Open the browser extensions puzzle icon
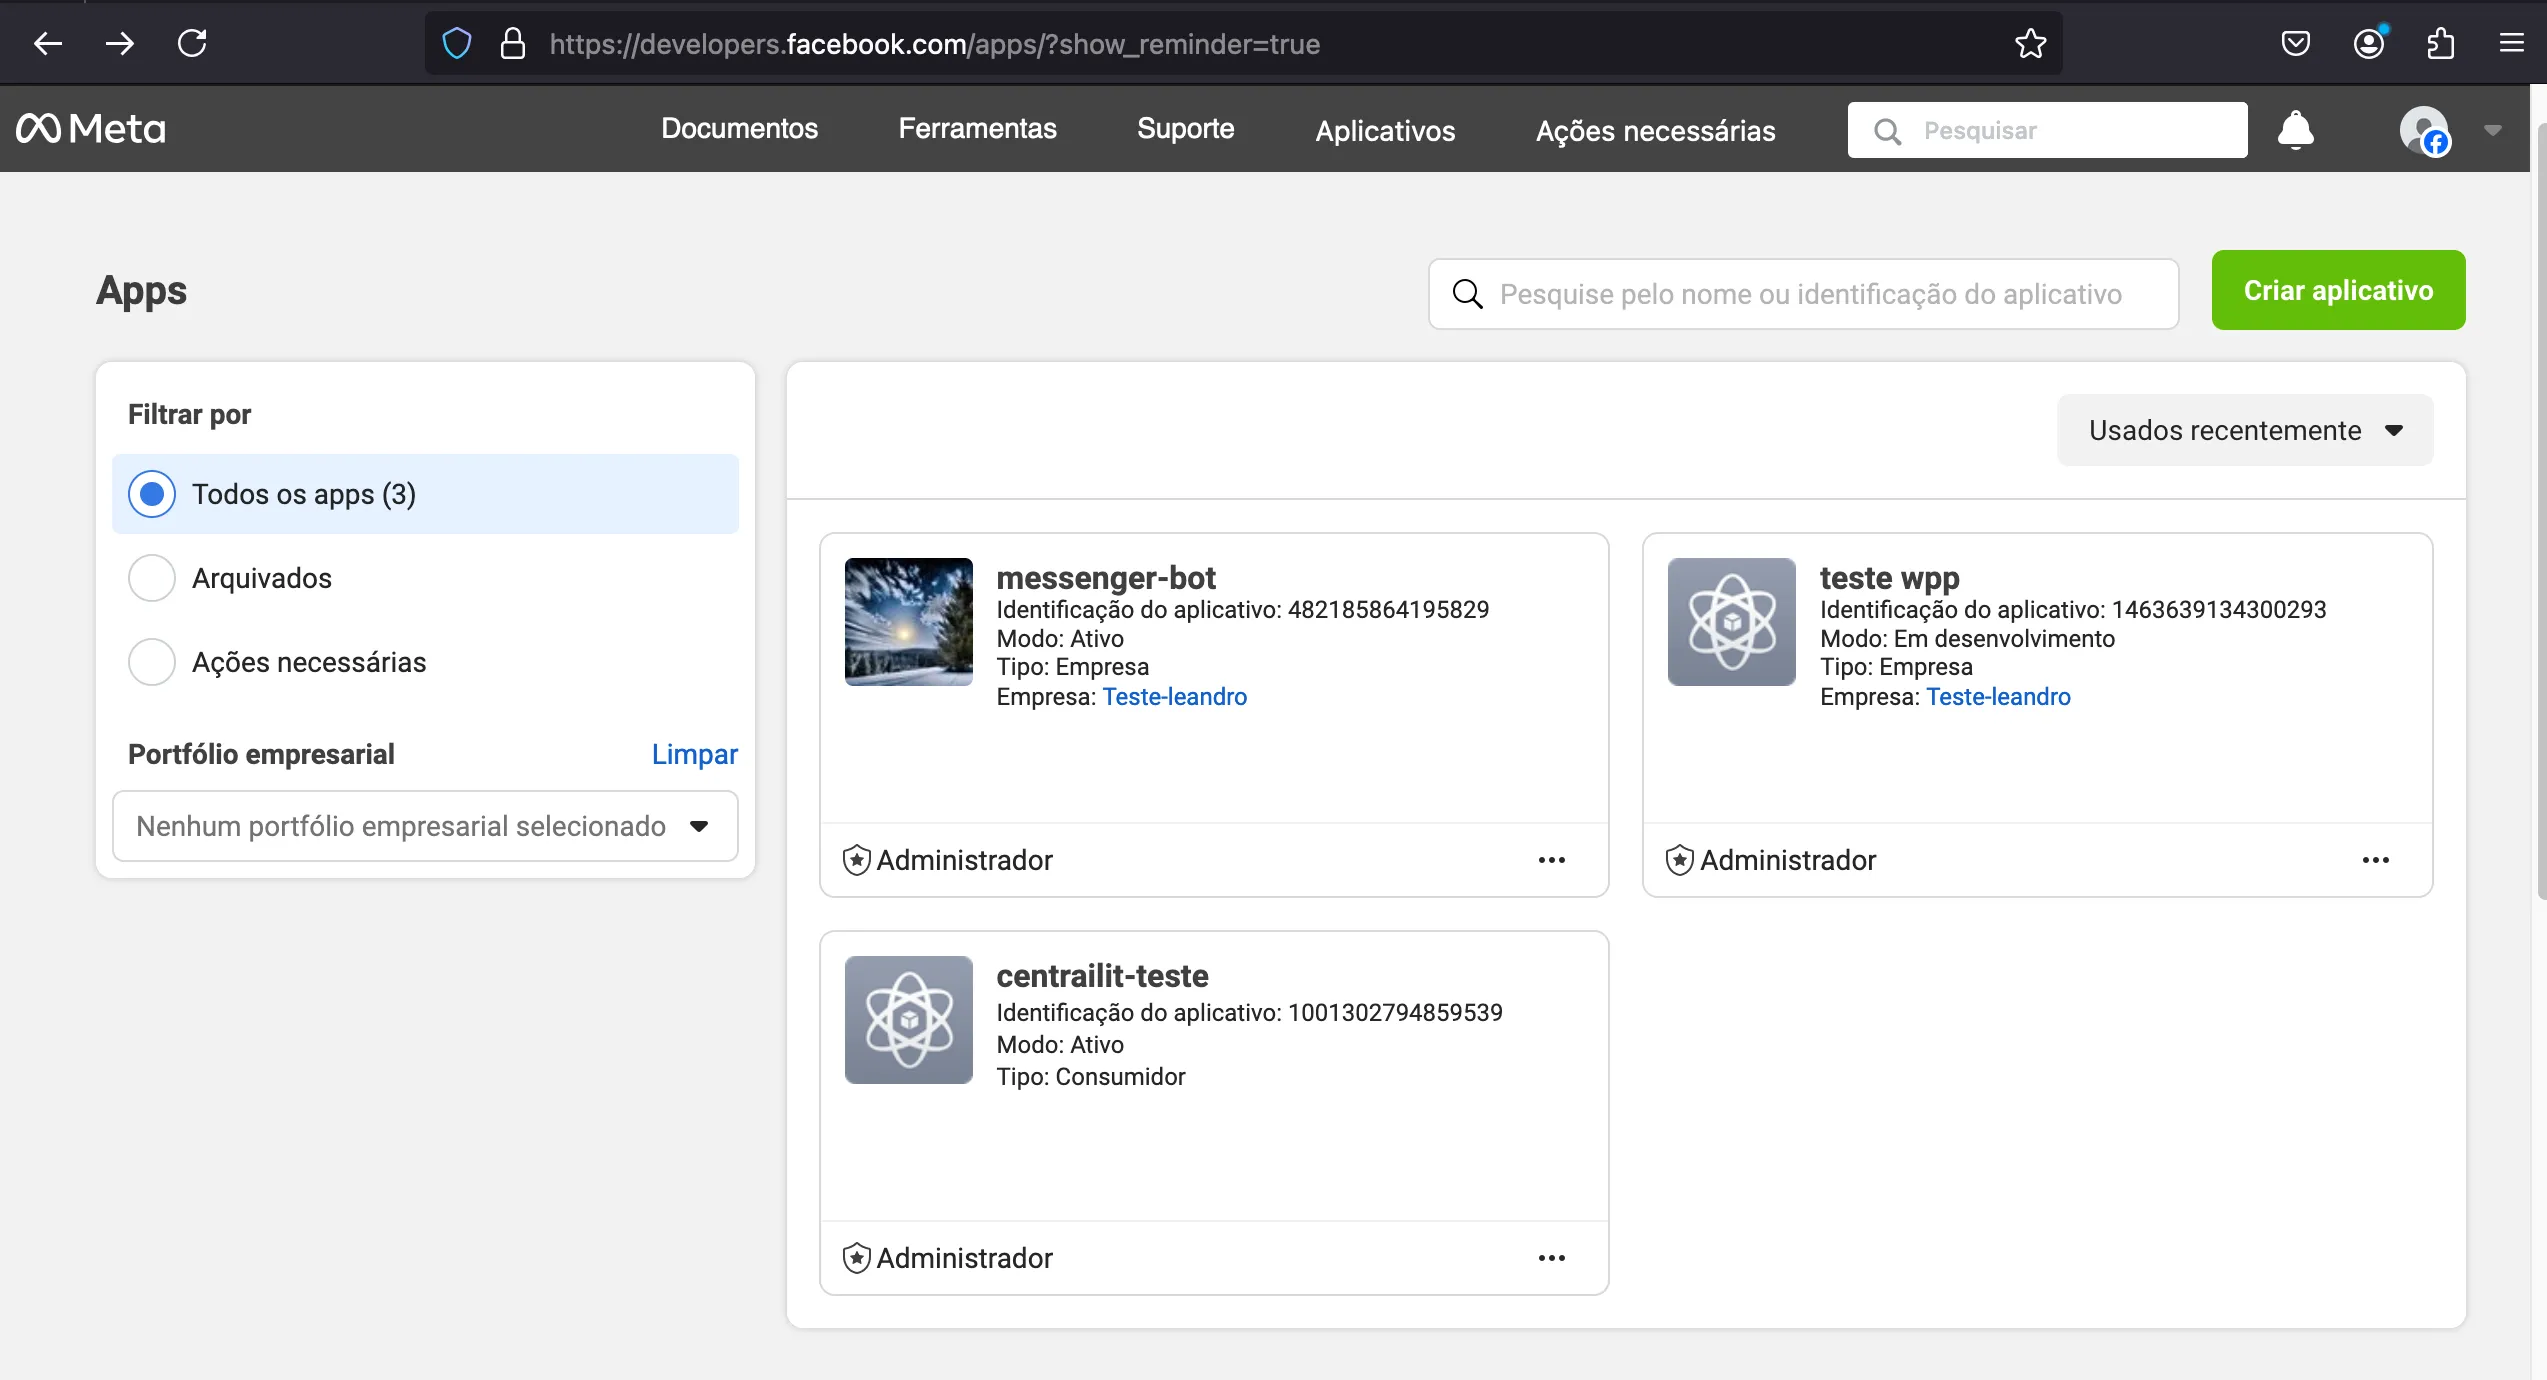The width and height of the screenshot is (2547, 1380). [x=2440, y=44]
